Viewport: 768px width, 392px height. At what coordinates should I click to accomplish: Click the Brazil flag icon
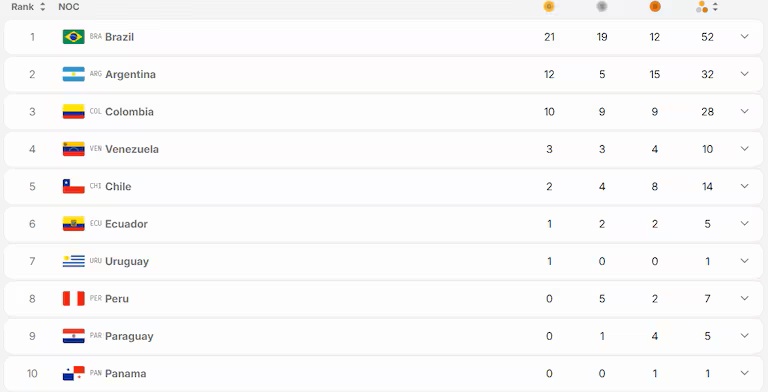(73, 37)
